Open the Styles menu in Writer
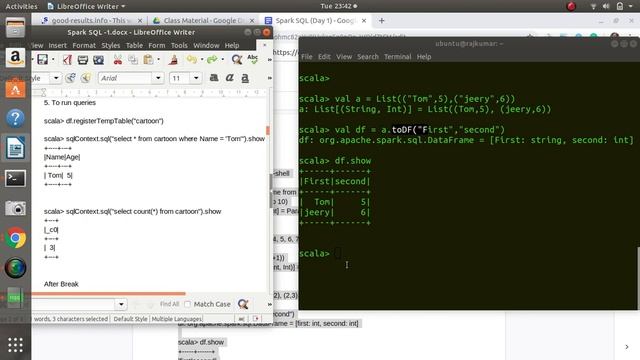Image resolution: width=640 pixels, height=360 pixels. click(x=111, y=45)
